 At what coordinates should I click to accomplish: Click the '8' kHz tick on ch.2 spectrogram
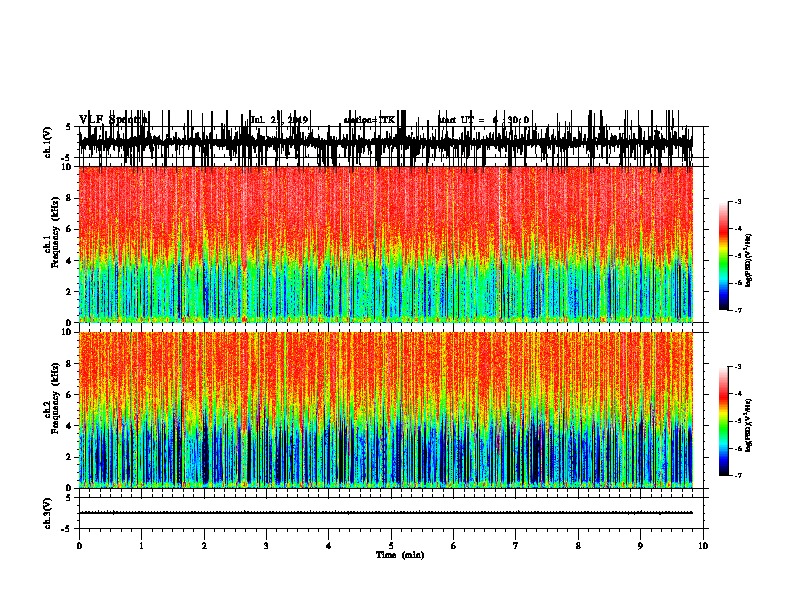tap(70, 364)
